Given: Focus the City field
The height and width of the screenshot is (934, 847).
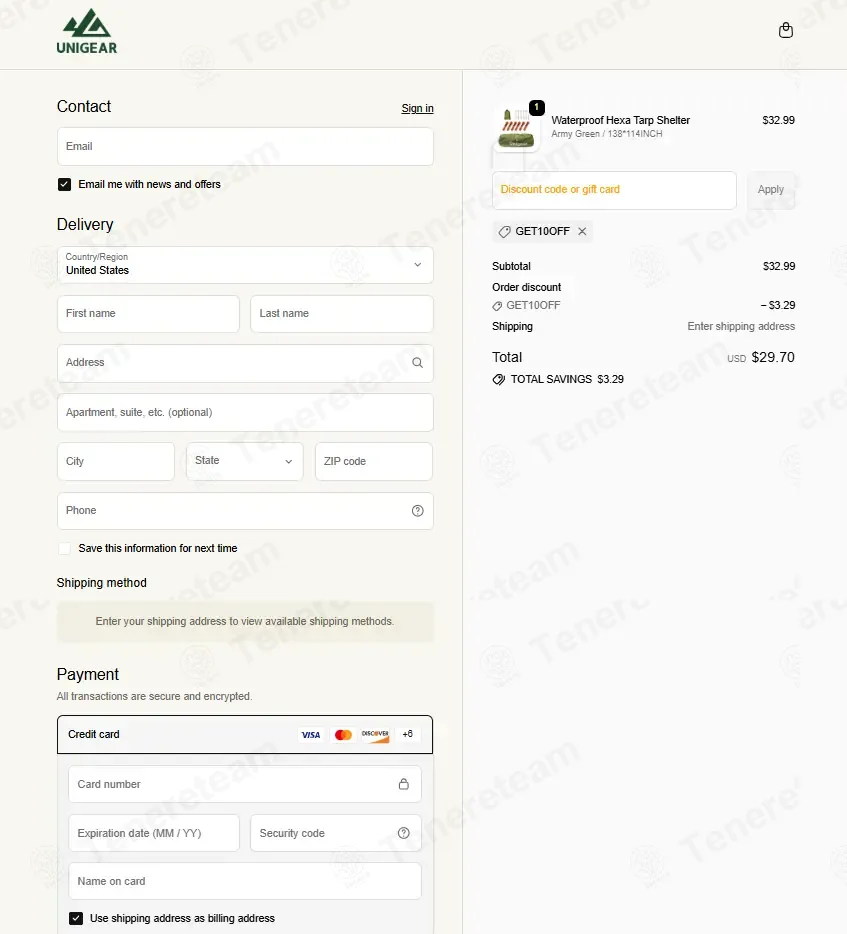Looking at the screenshot, I should tap(116, 461).
